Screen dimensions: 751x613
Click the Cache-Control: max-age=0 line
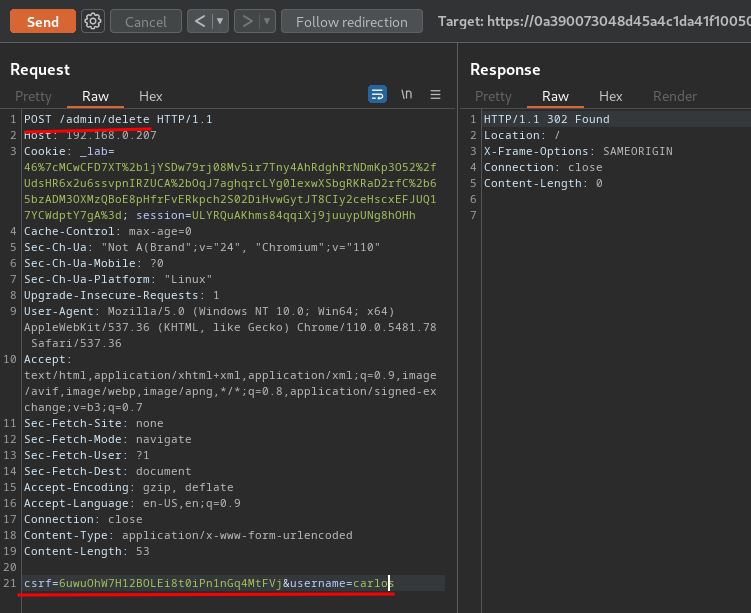pos(108,231)
